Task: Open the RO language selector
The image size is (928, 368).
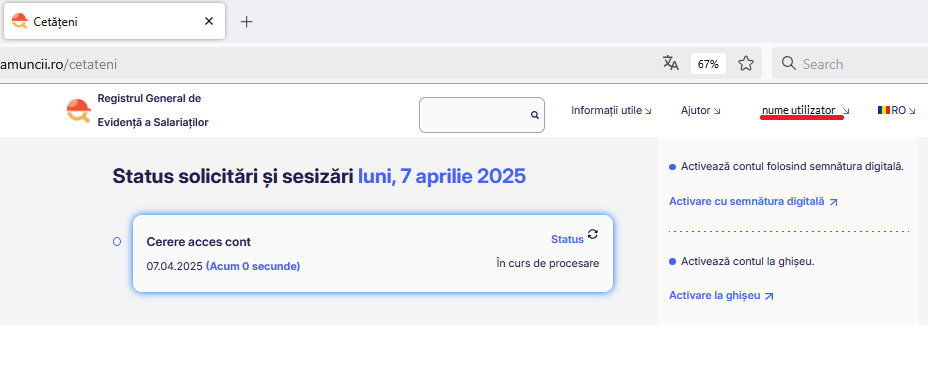Action: [x=896, y=110]
